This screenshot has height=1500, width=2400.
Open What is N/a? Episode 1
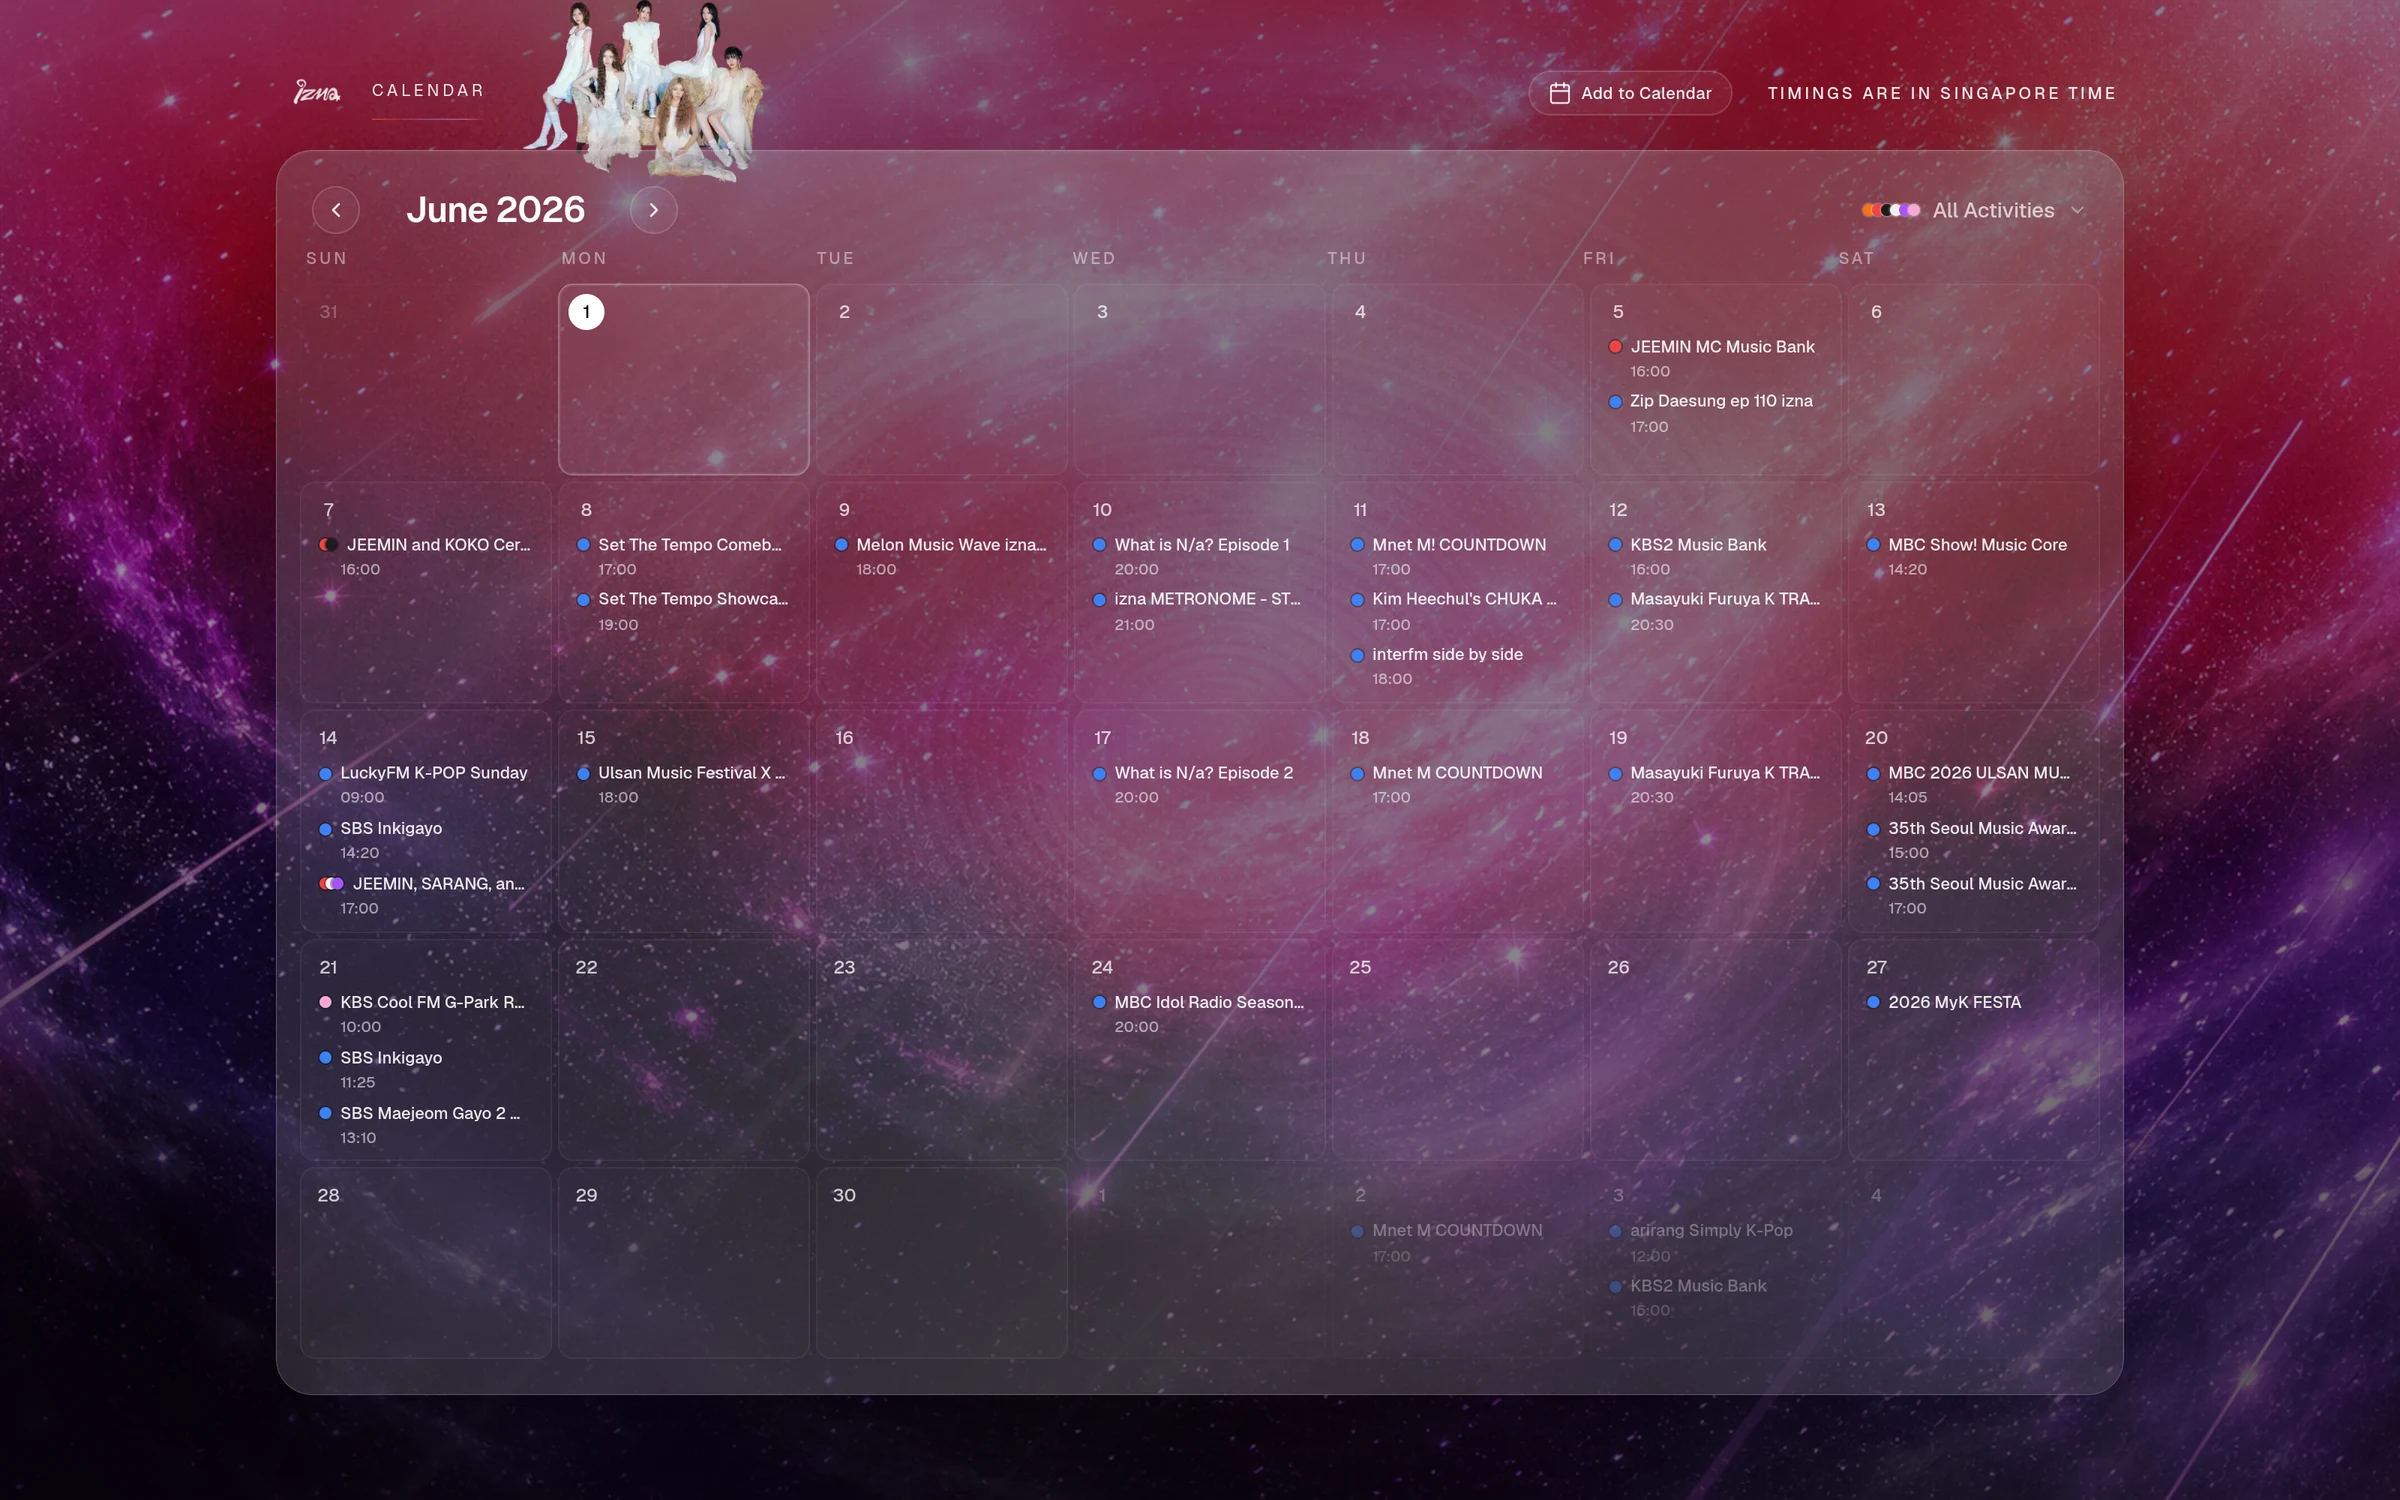click(x=1198, y=556)
